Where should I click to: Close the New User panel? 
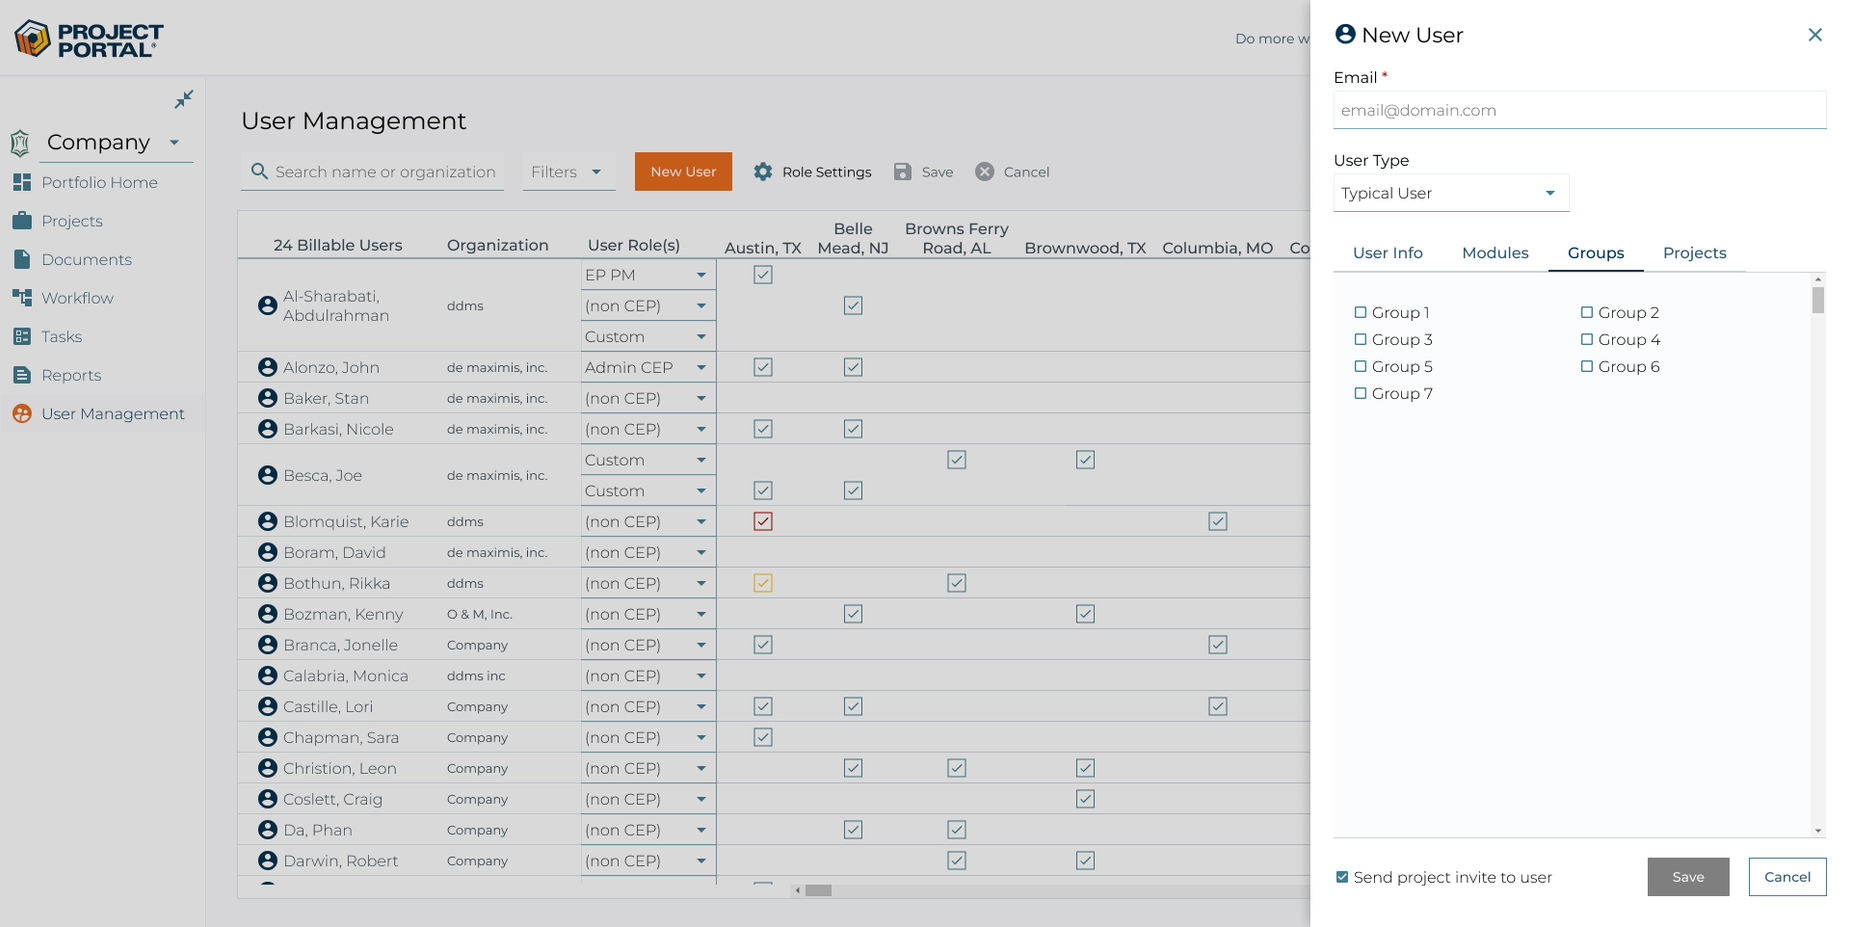tap(1815, 35)
